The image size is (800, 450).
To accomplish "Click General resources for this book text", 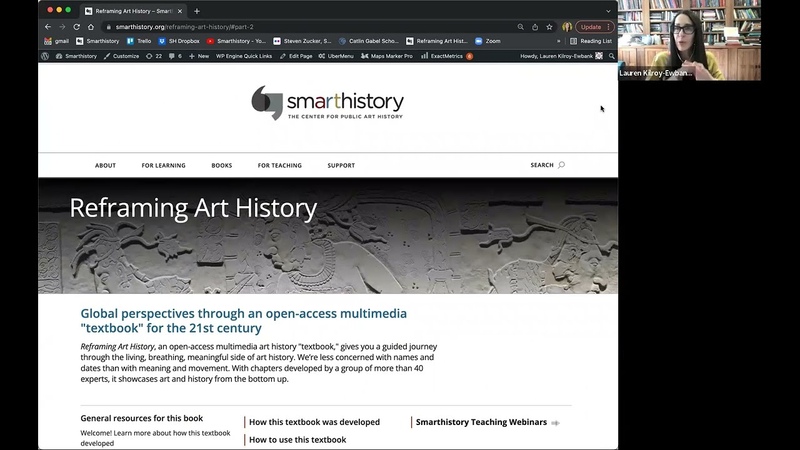I will coord(141,418).
